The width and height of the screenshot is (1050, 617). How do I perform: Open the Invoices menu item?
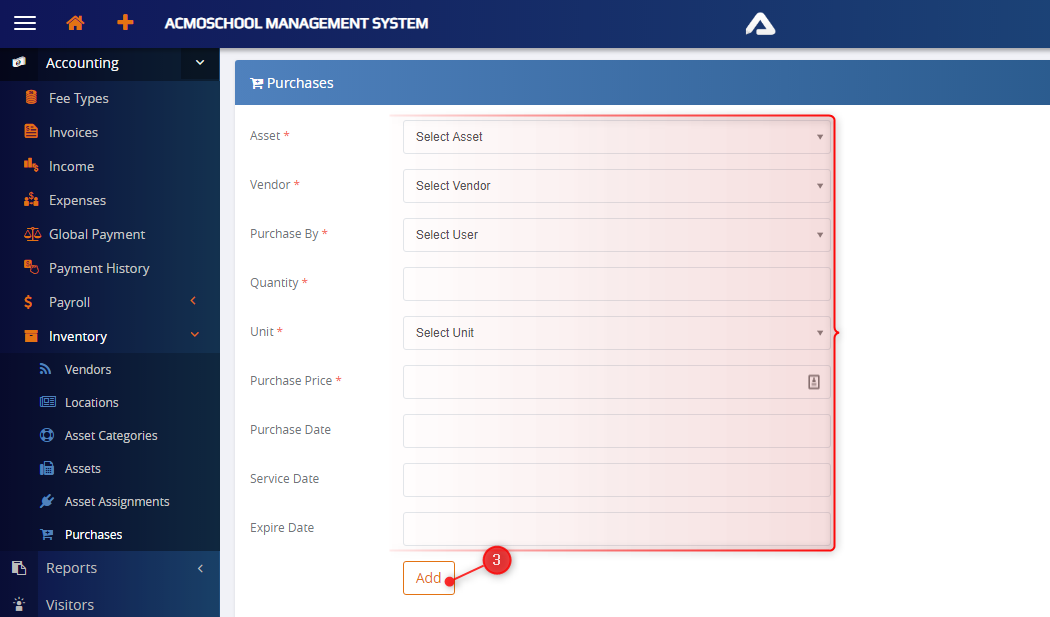coord(73,132)
